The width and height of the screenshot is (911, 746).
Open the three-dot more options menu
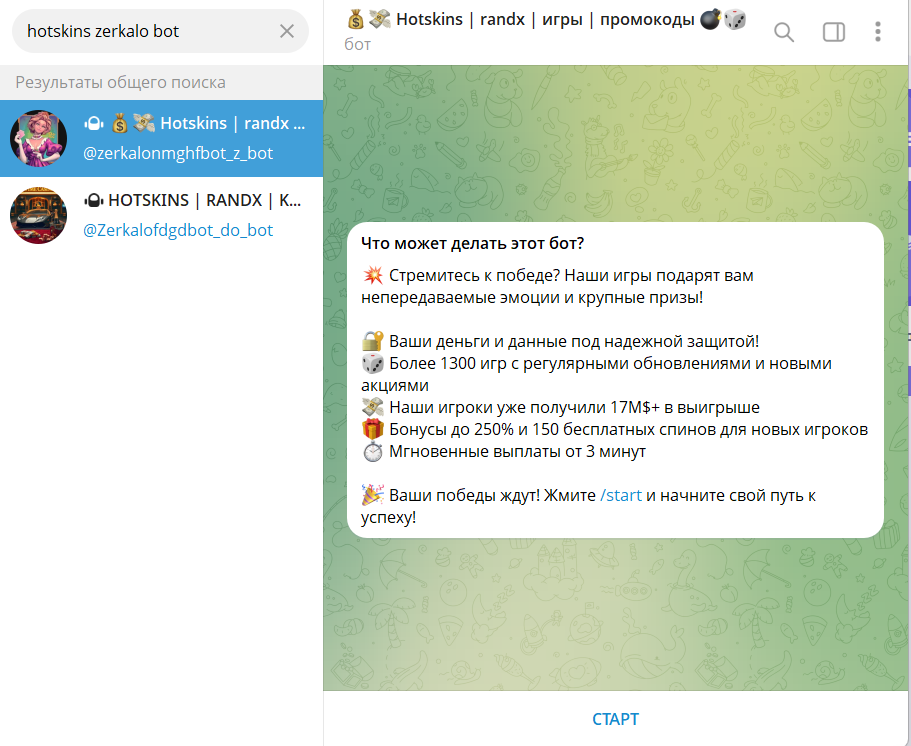point(878,32)
